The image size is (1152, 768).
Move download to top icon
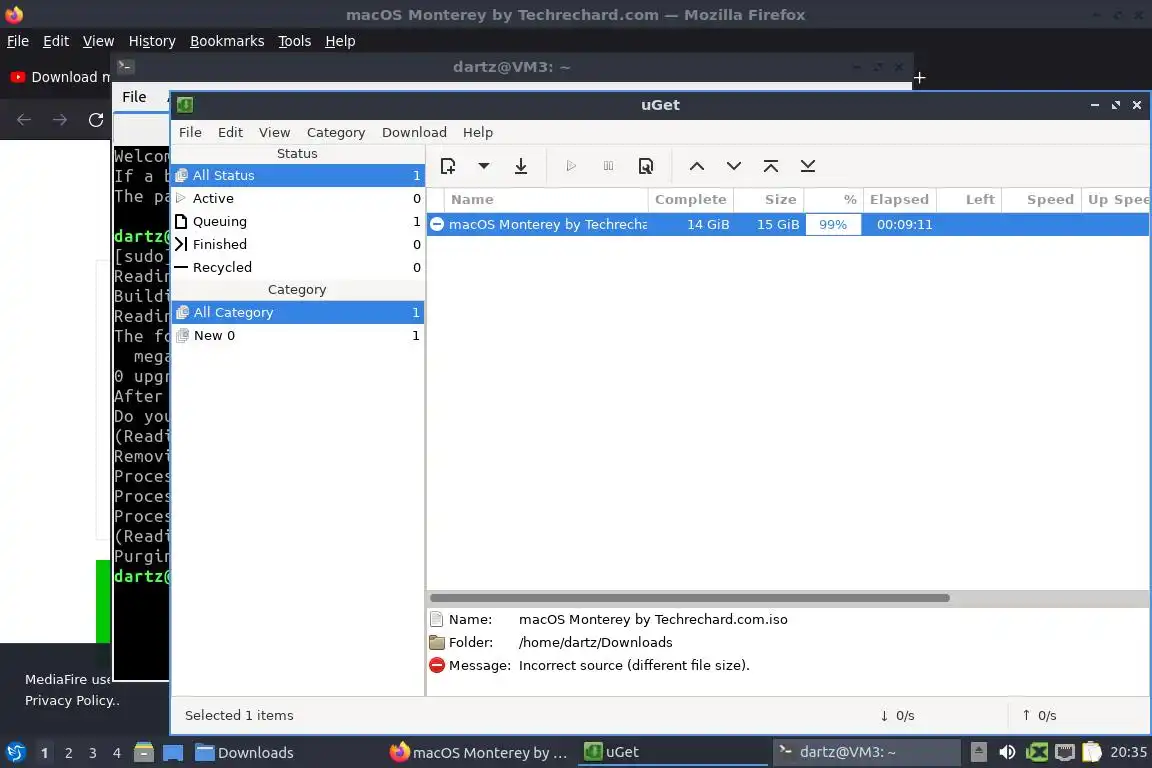(771, 166)
